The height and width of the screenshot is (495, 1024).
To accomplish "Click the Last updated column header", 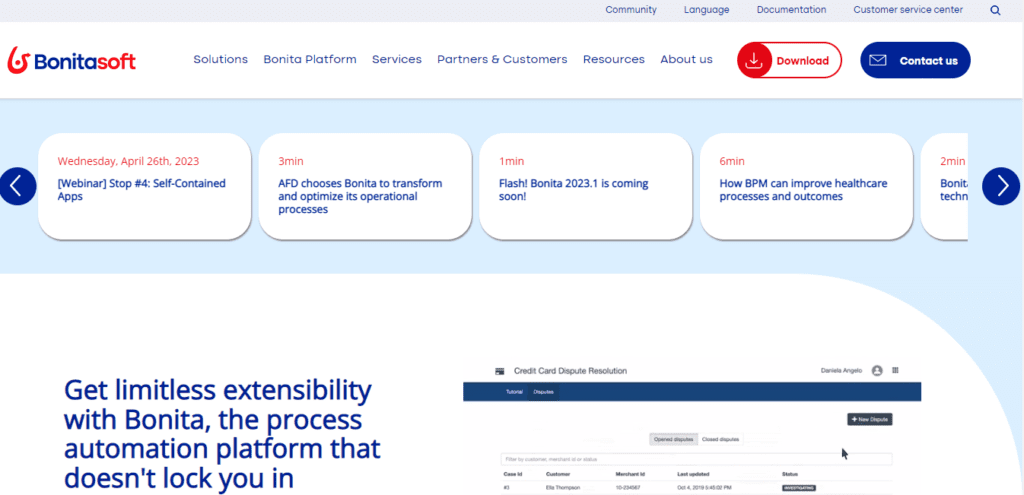I will point(694,474).
